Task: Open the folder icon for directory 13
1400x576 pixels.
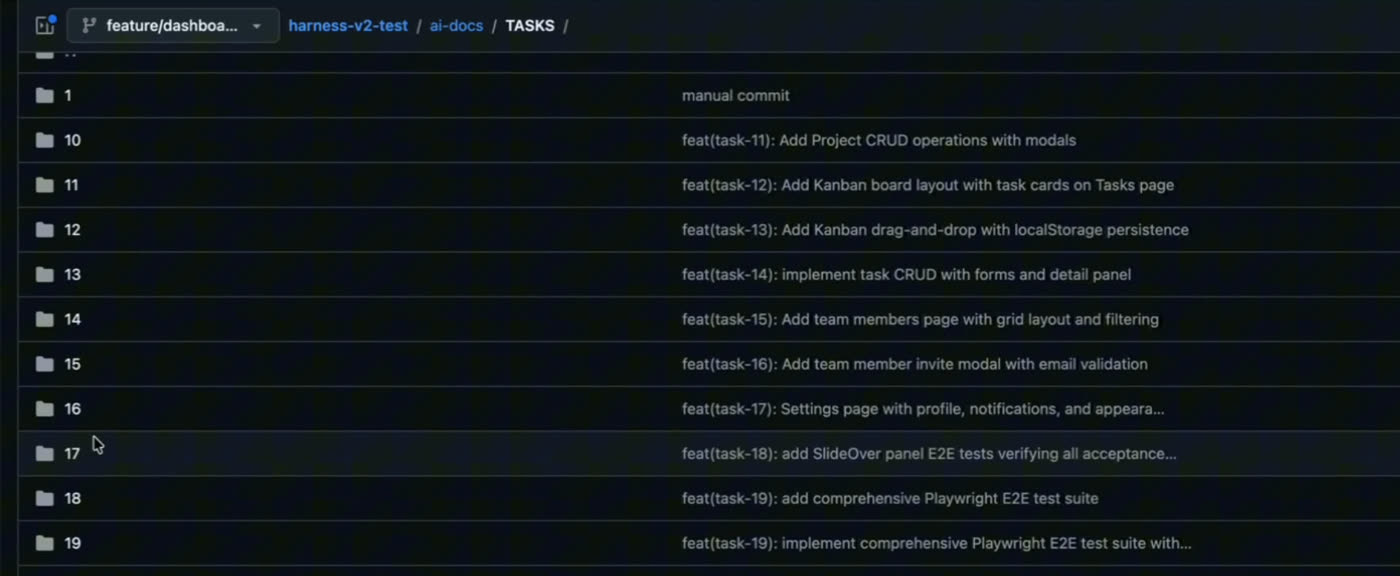Action: 44,274
